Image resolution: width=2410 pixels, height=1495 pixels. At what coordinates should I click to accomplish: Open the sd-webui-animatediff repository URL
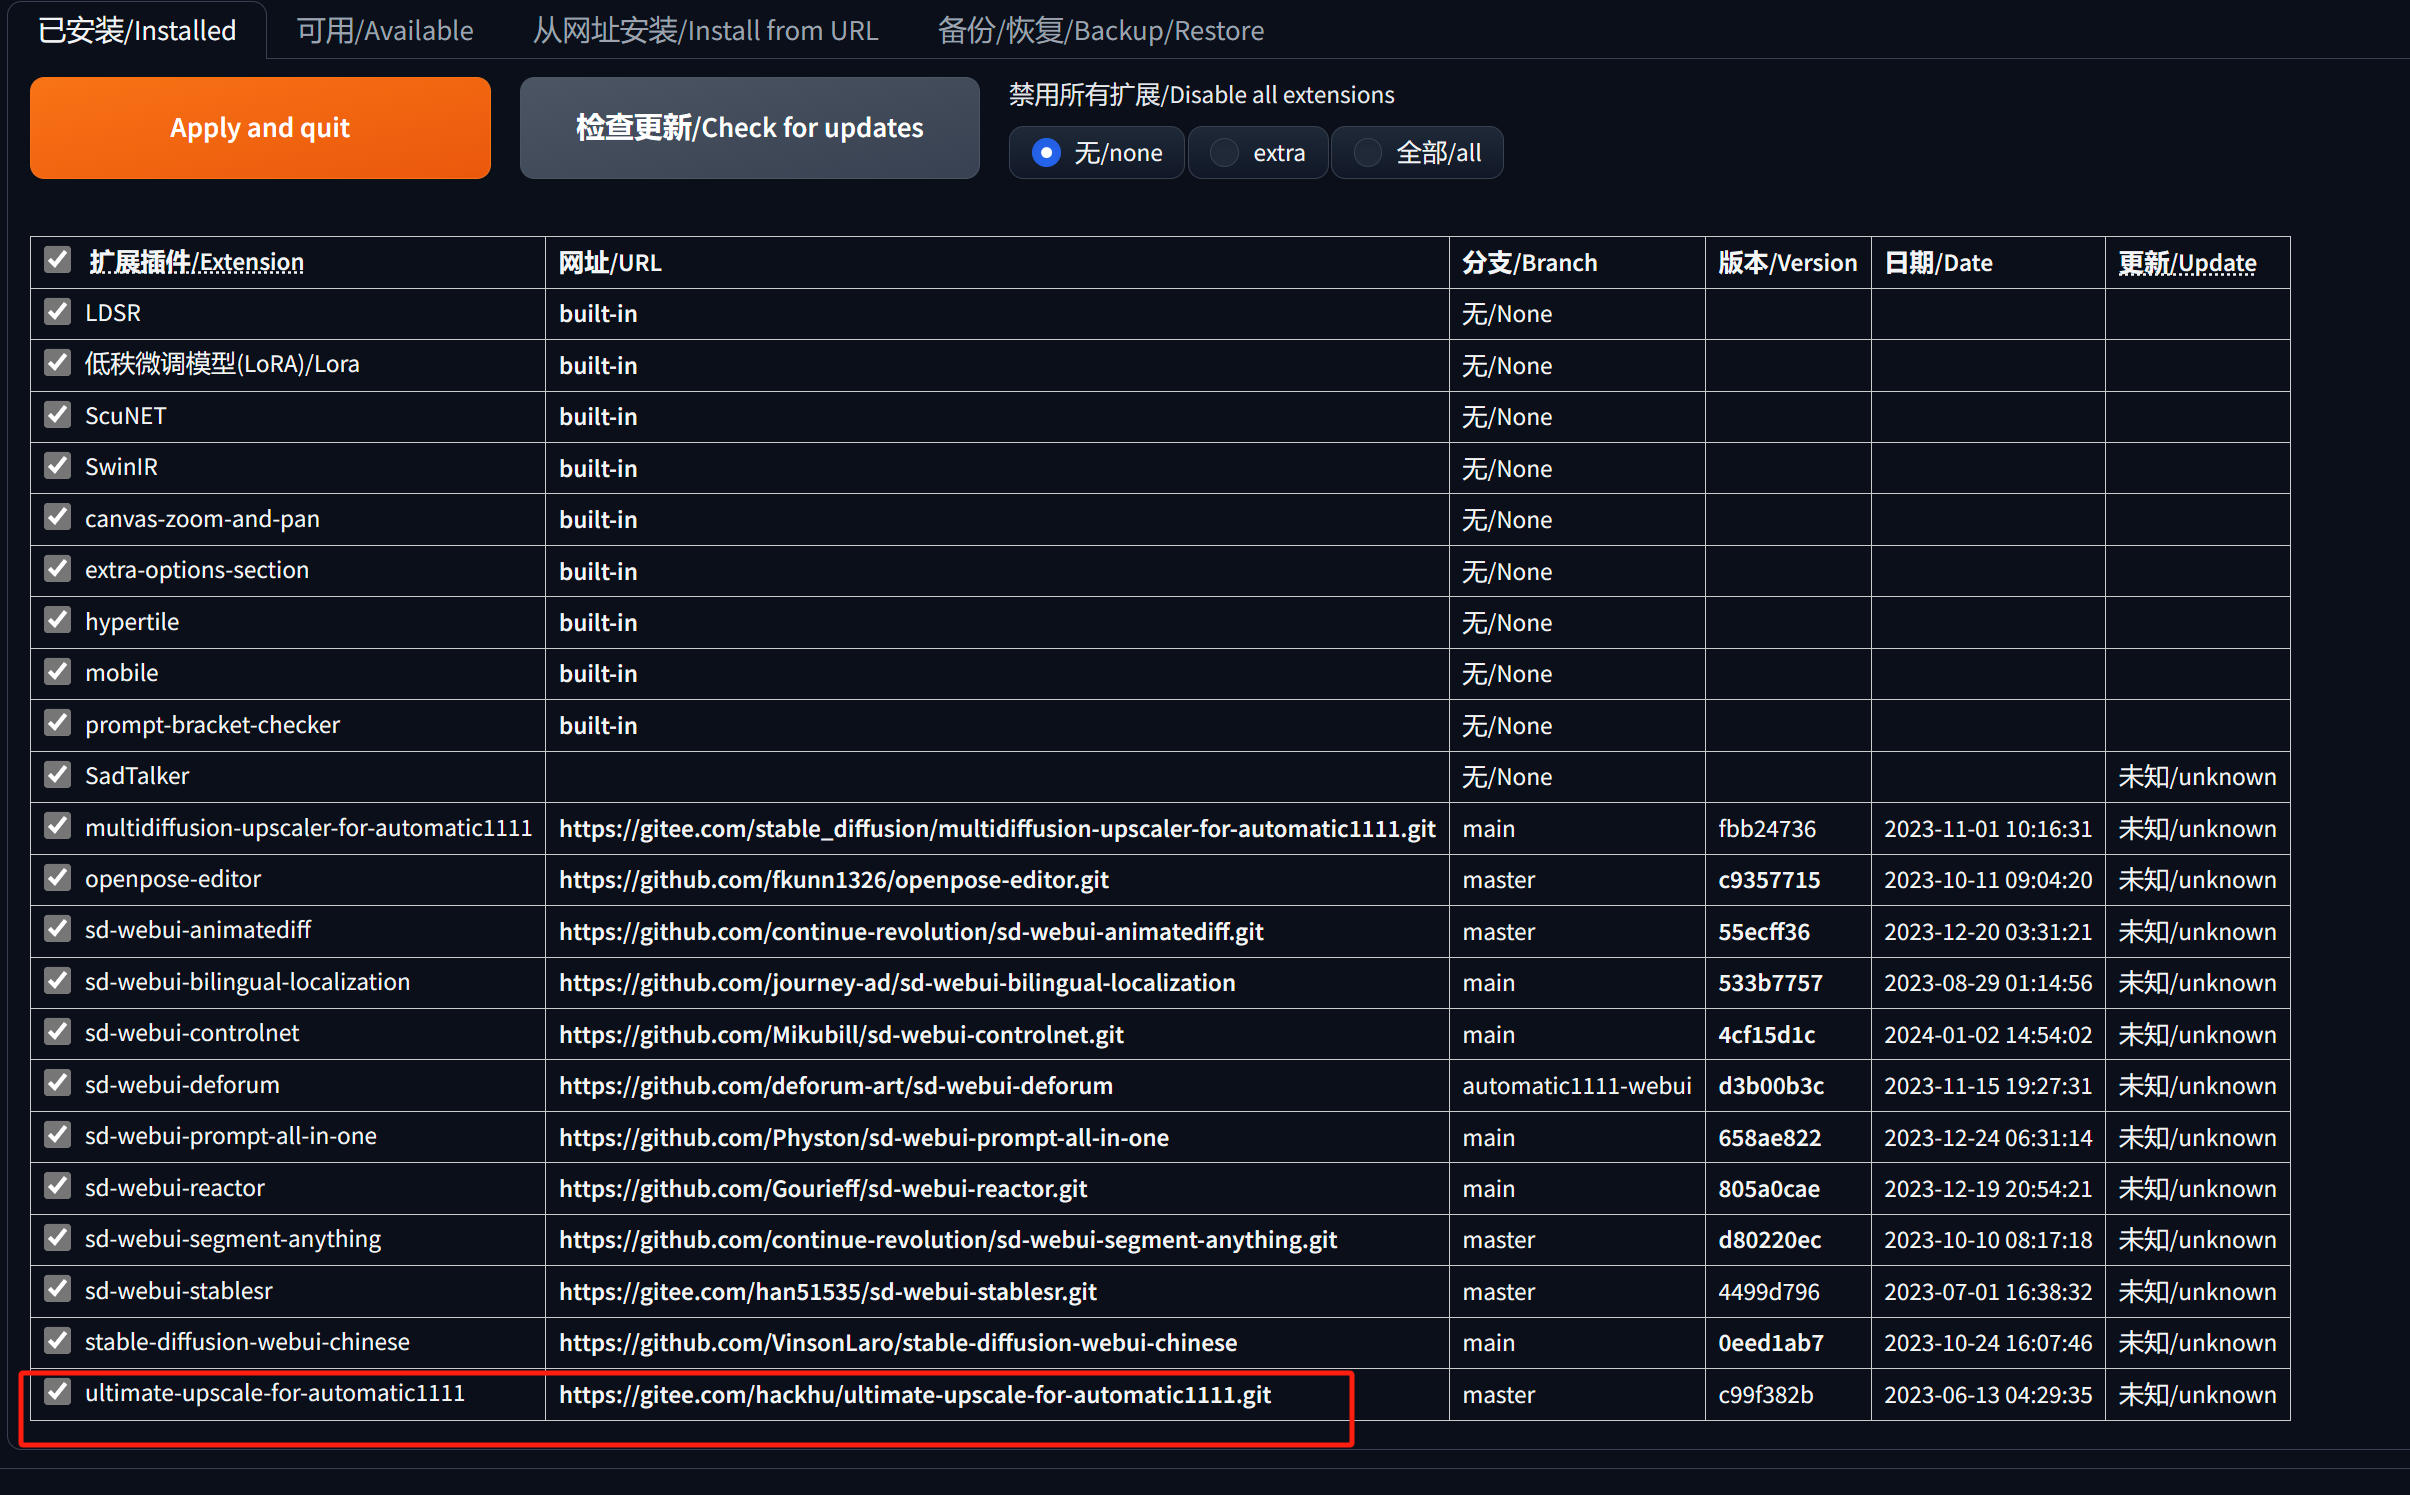(x=910, y=931)
